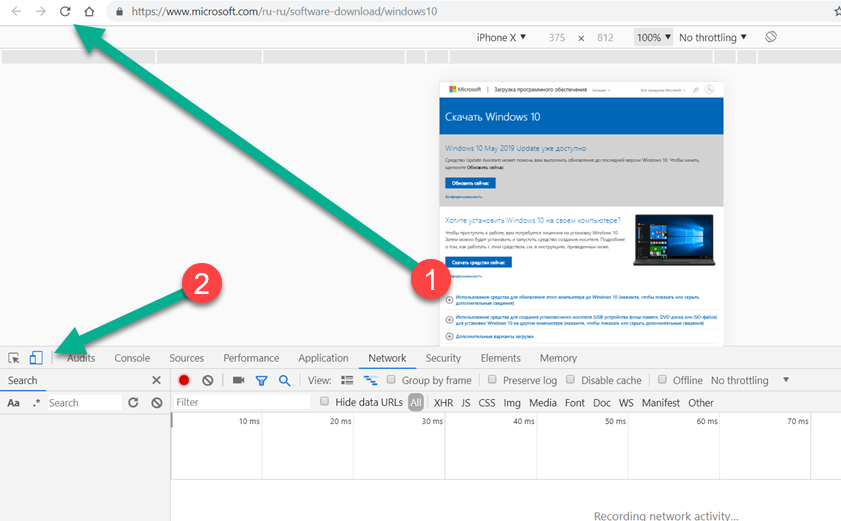
Task: Select the Network tab
Action: (x=387, y=358)
